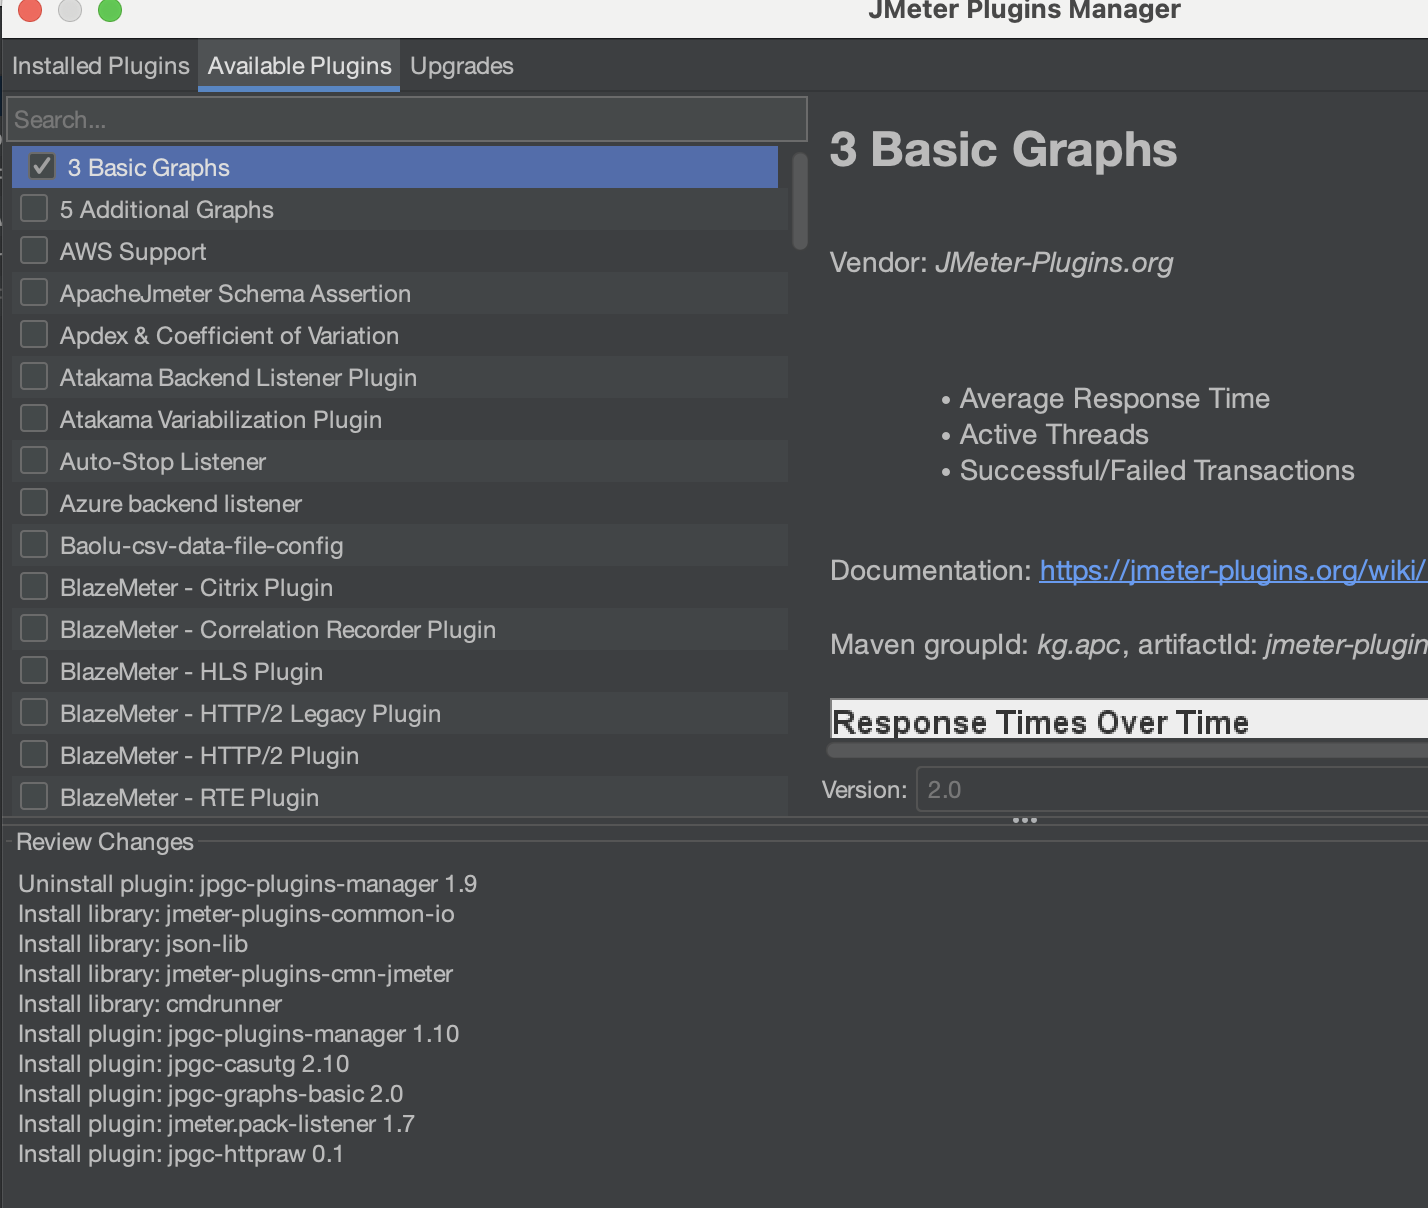Click Uninstall plugin jpgc-plugins-manager 1.9 line
This screenshot has height=1208, width=1428.
[247, 884]
